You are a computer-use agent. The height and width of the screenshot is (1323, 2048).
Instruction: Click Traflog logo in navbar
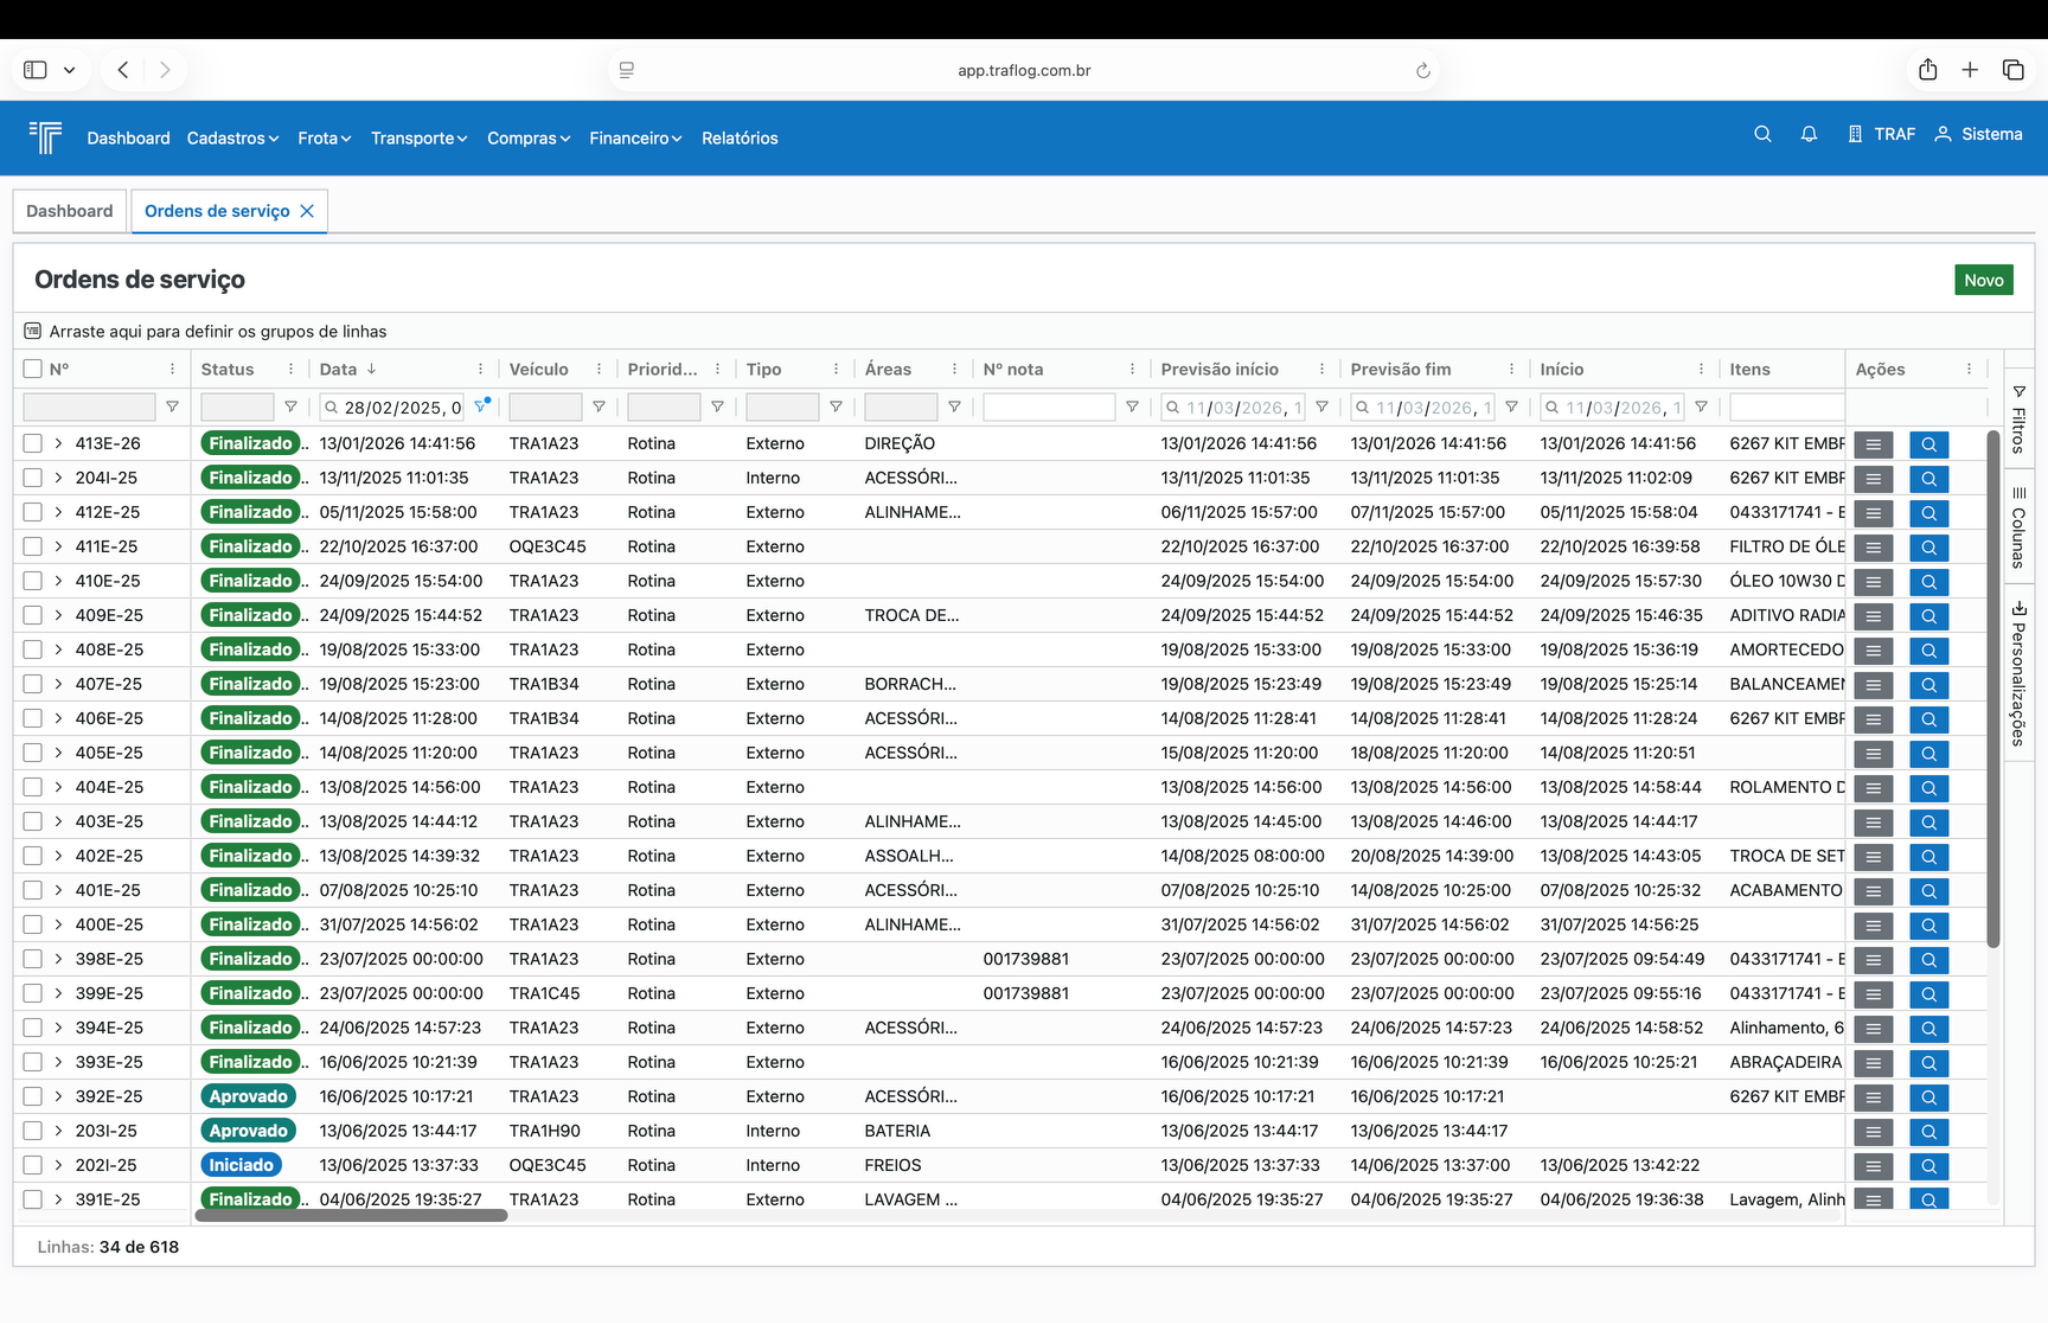click(x=46, y=137)
